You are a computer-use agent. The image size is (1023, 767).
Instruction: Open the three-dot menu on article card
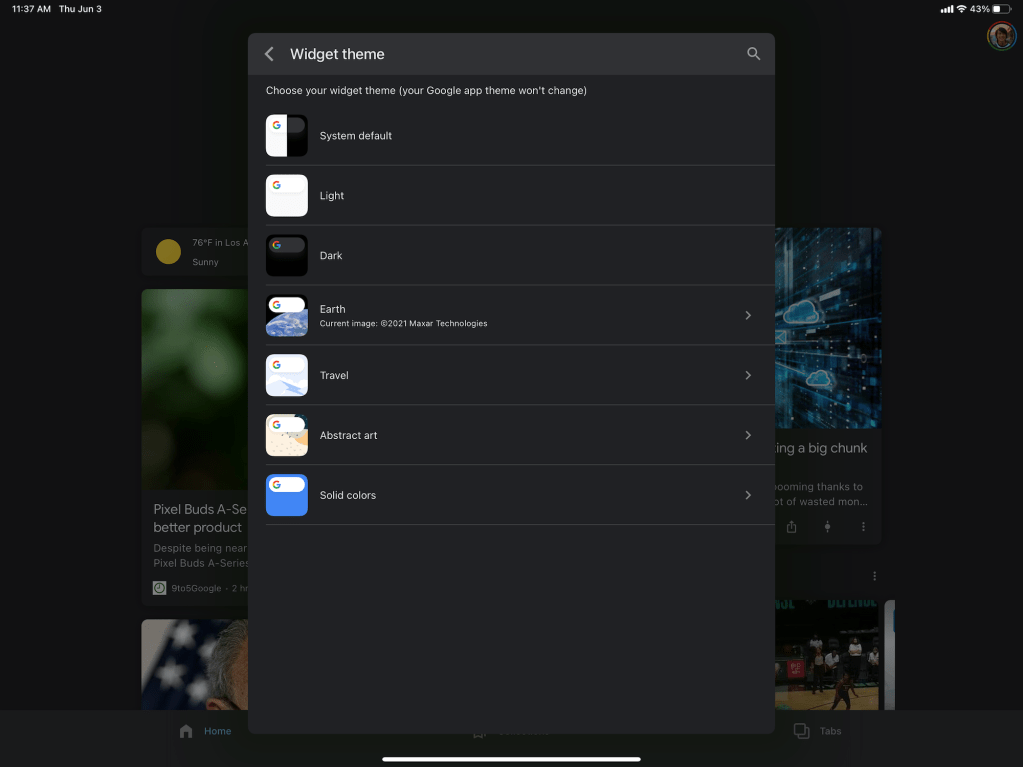tap(863, 527)
